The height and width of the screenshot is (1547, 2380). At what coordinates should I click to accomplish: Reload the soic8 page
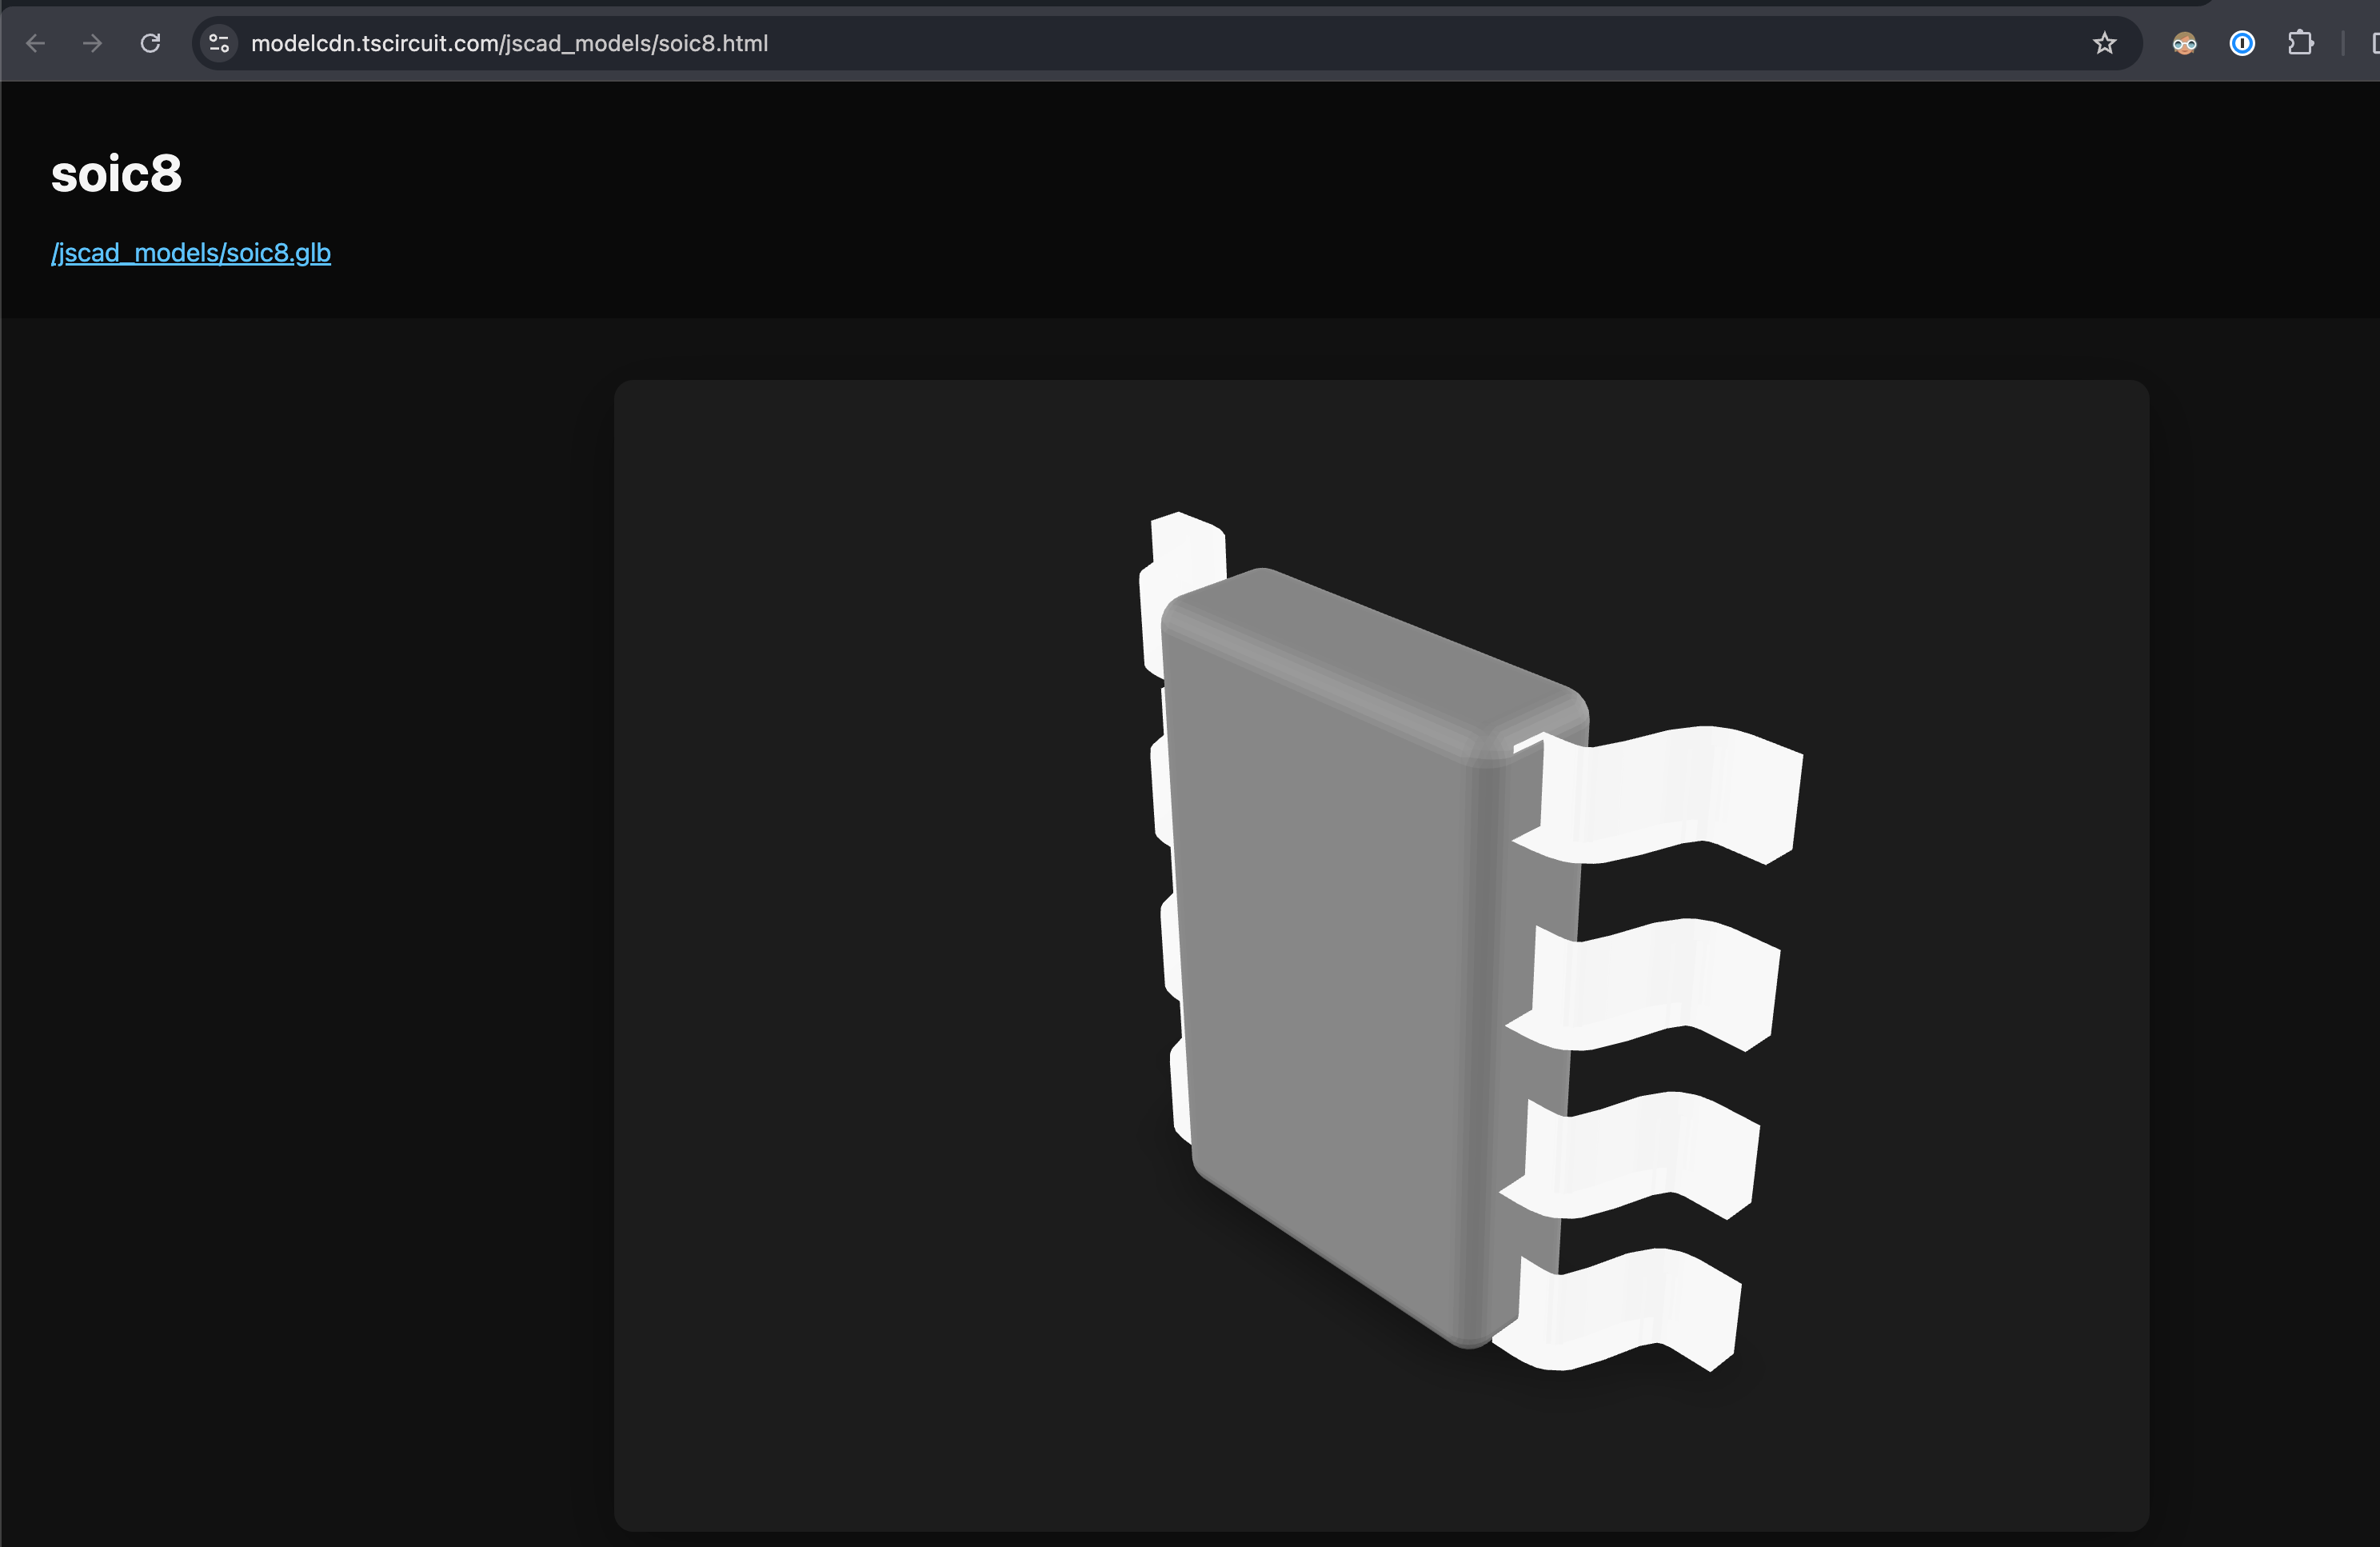pyautogui.click(x=150, y=43)
